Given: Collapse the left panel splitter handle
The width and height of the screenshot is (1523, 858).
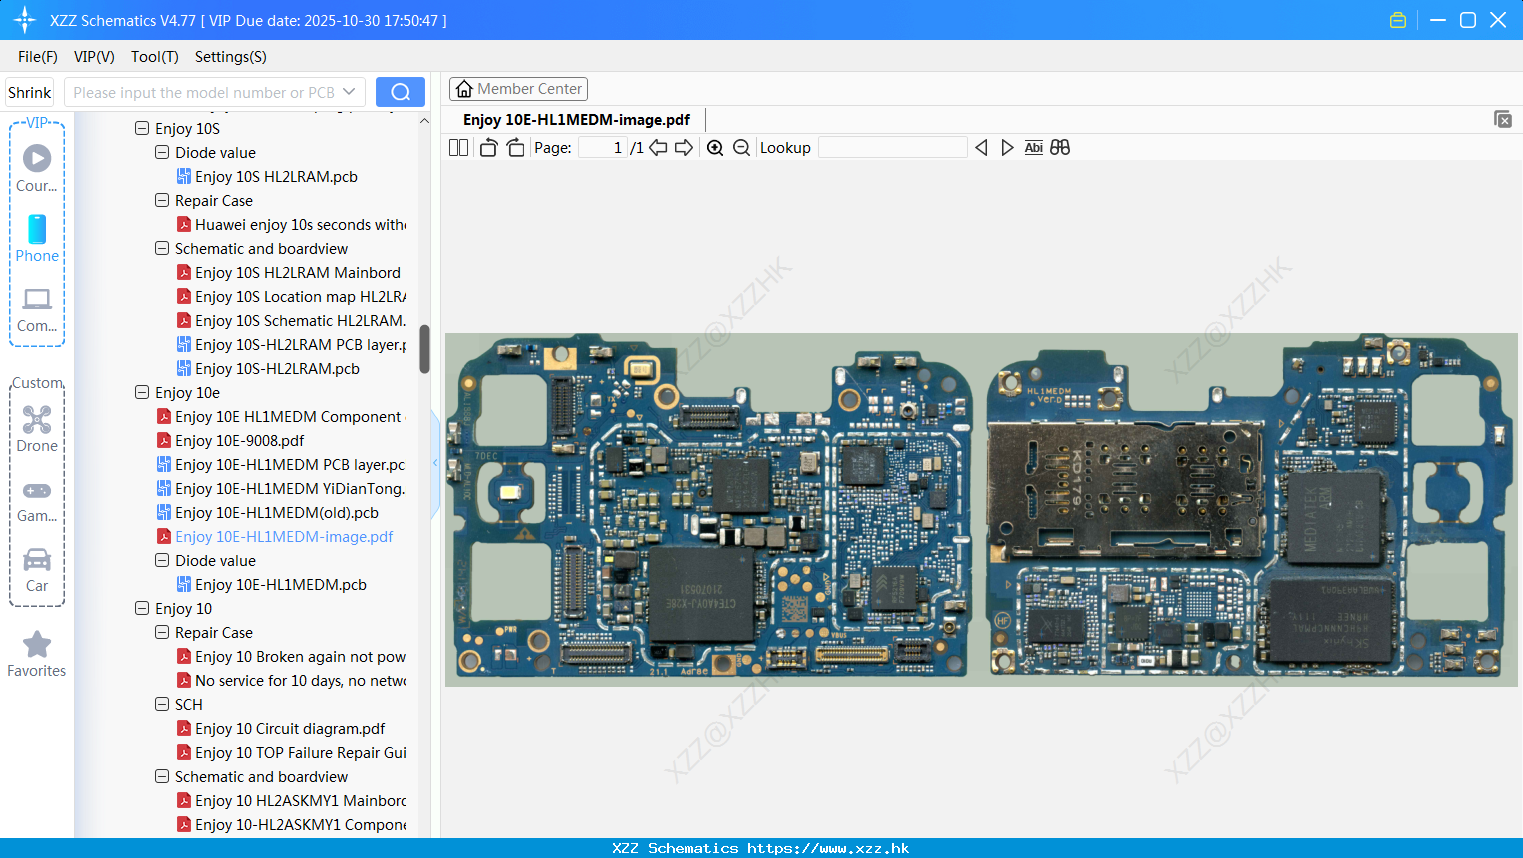Looking at the screenshot, I should [435, 462].
